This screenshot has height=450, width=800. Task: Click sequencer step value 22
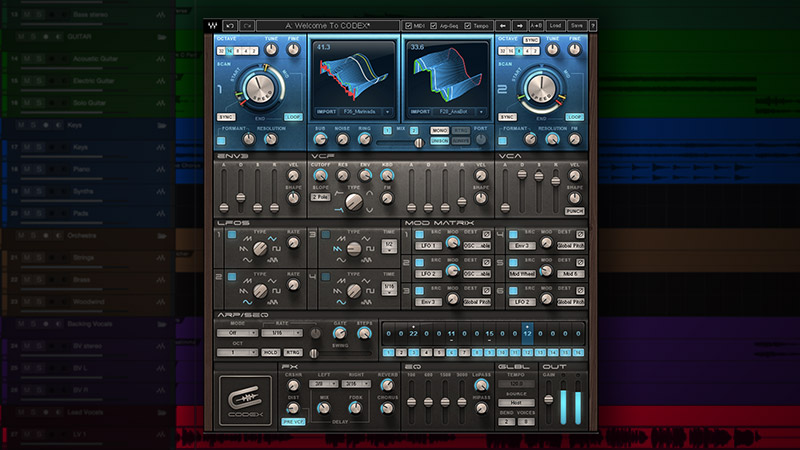point(413,334)
